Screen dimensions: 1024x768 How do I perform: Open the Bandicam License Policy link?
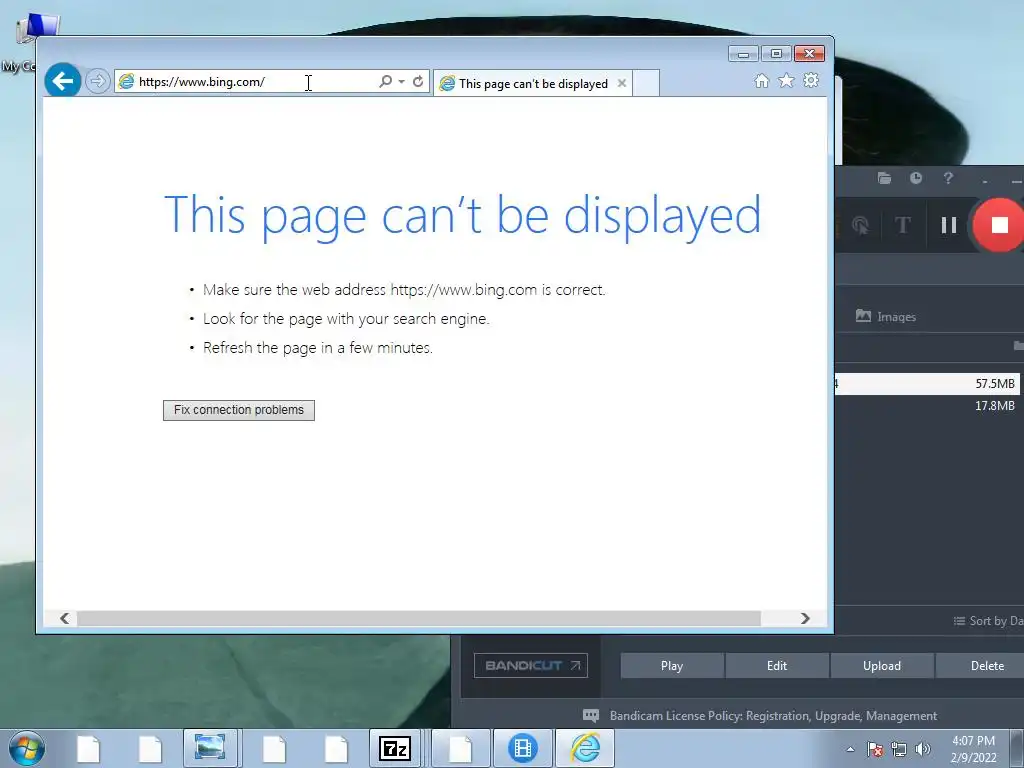[x=773, y=716]
